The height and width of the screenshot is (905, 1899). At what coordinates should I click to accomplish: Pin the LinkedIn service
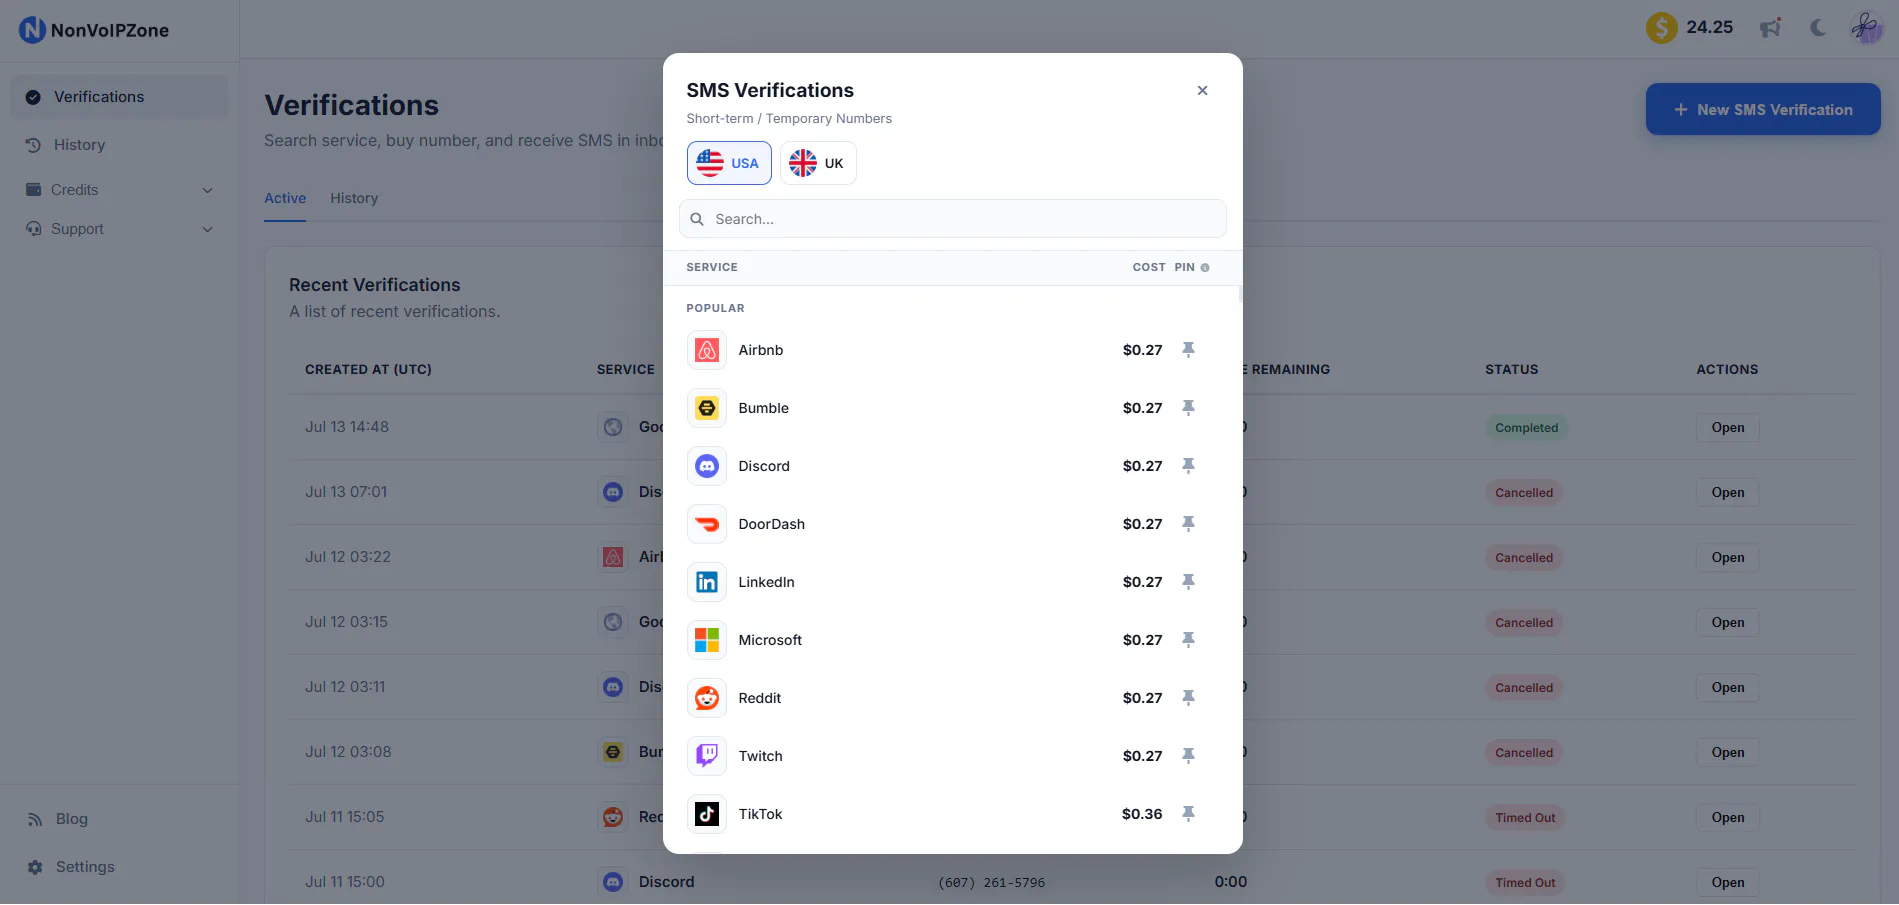(x=1188, y=582)
